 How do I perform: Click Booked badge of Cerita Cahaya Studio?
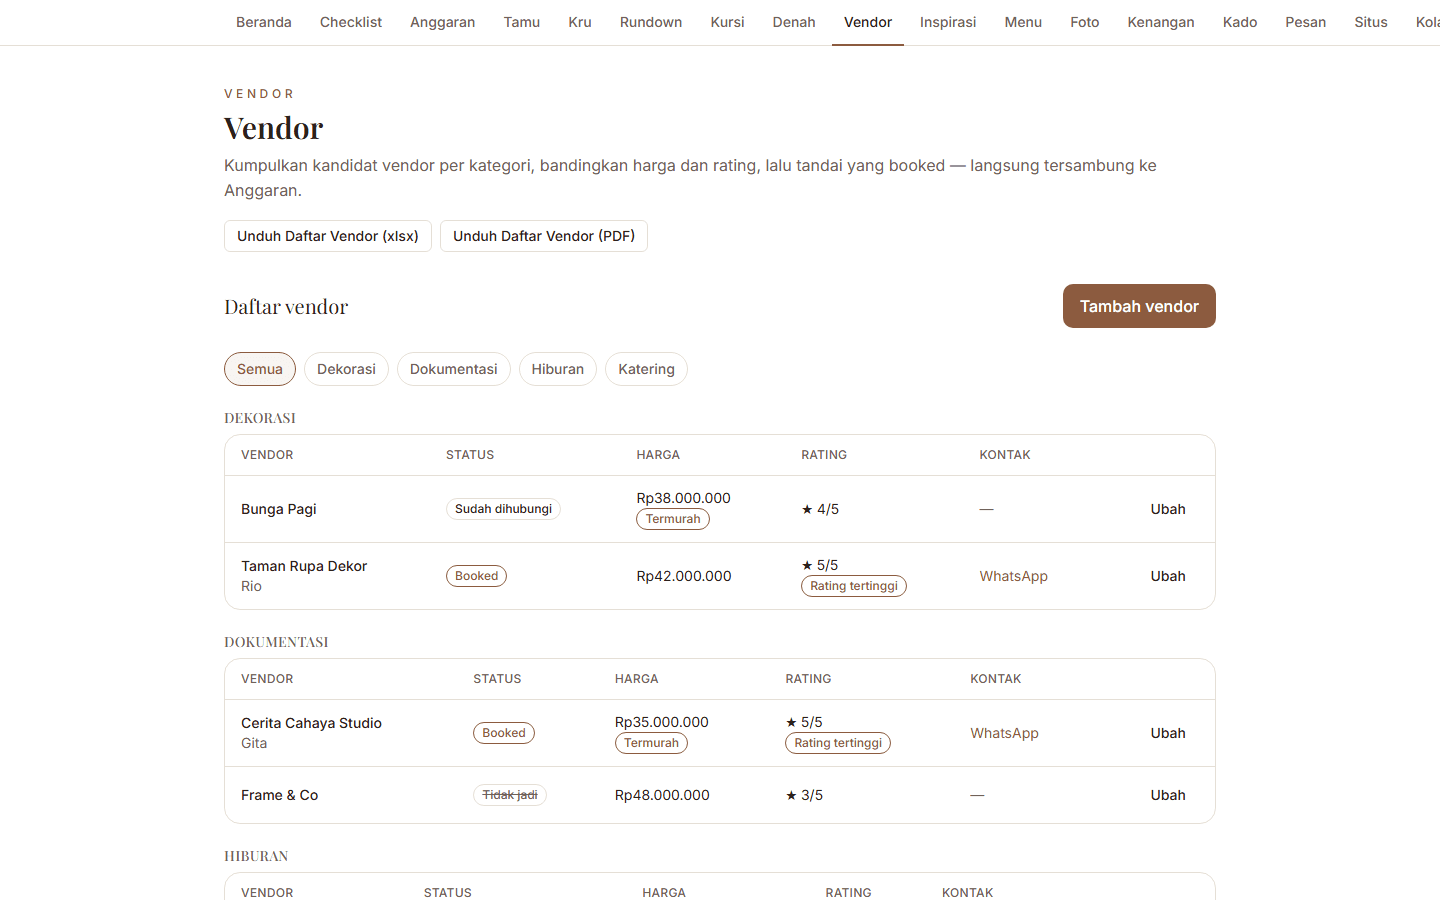tap(504, 733)
